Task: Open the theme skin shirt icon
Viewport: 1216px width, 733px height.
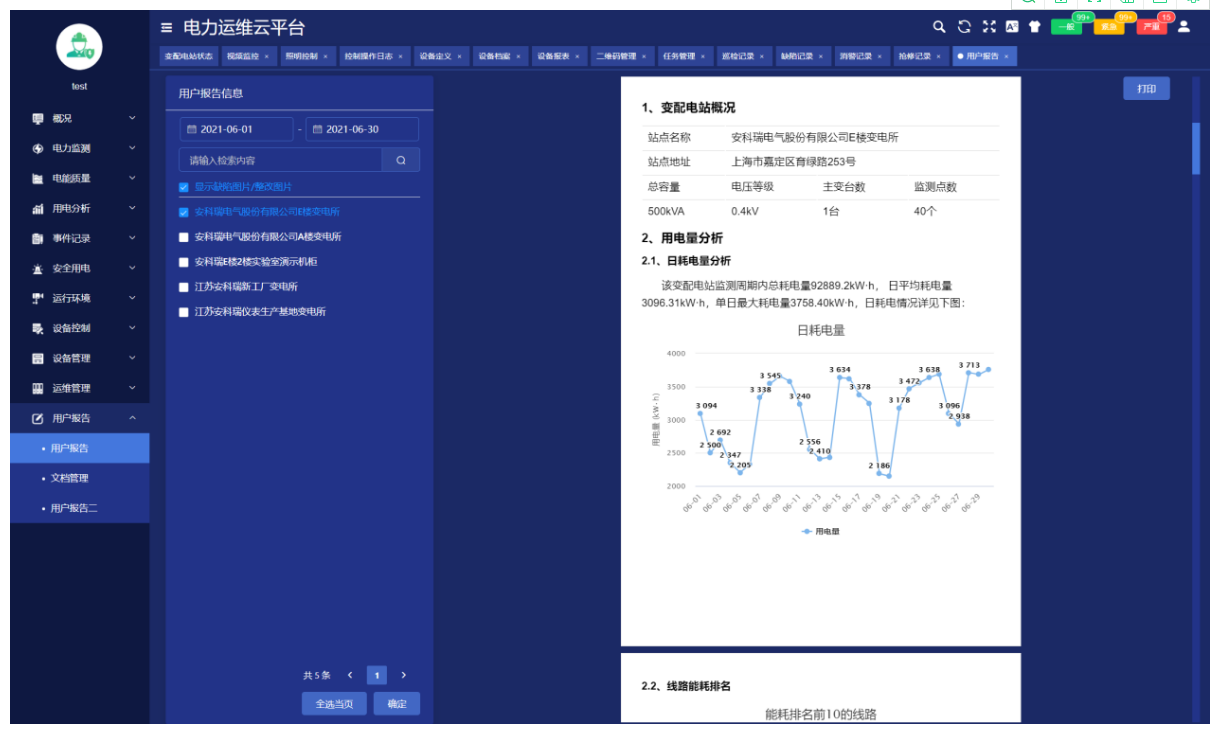Action: coord(1035,27)
